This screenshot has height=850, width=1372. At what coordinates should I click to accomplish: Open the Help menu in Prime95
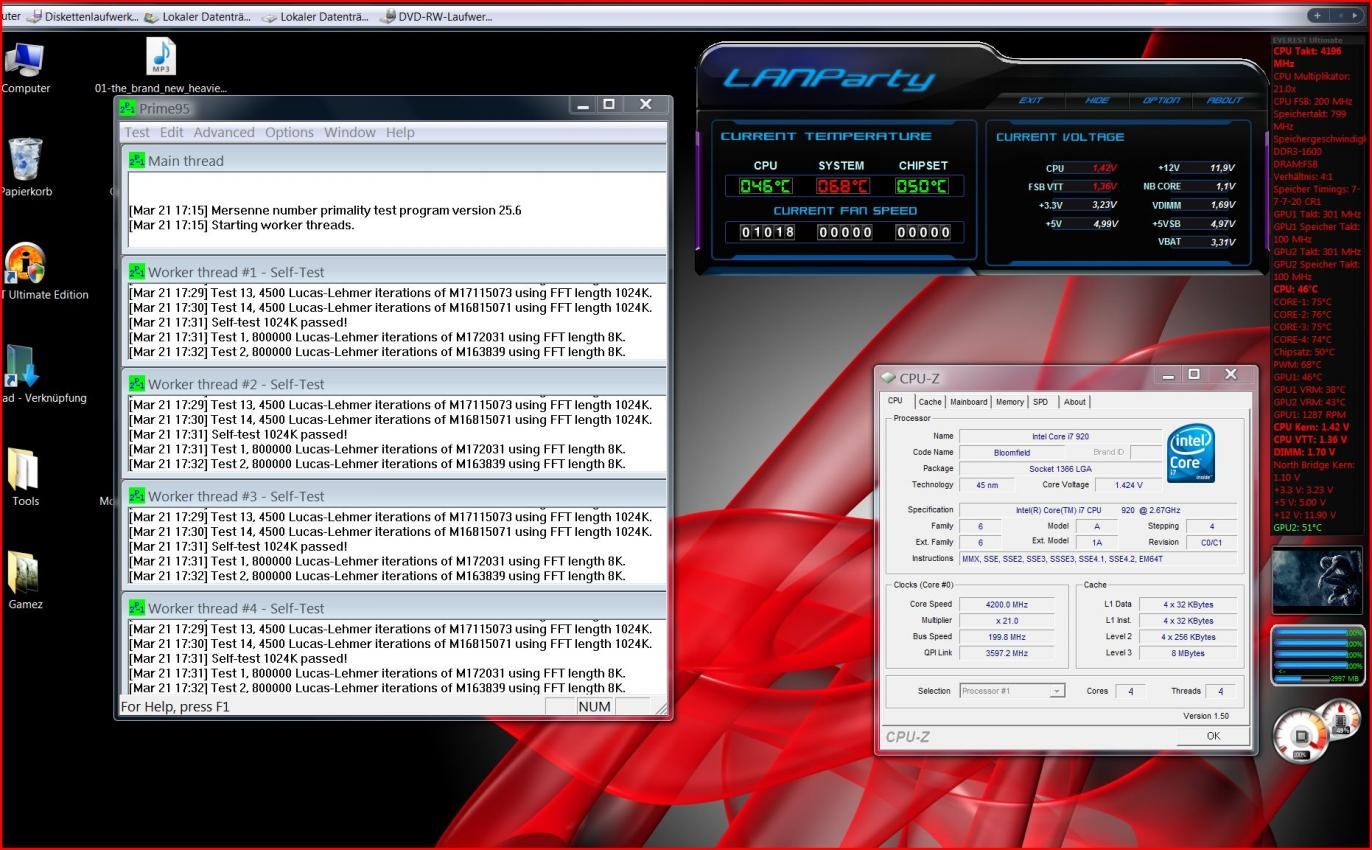point(400,132)
